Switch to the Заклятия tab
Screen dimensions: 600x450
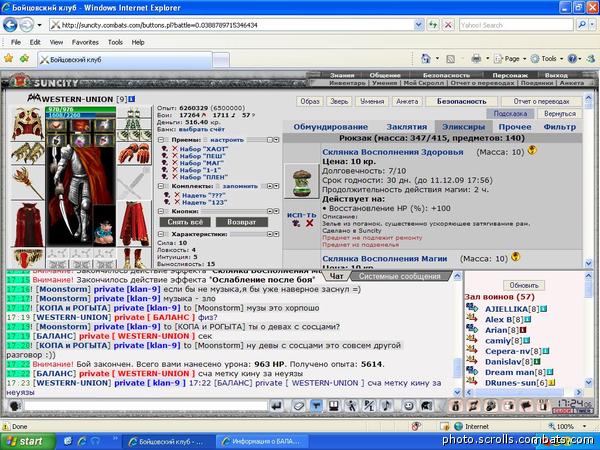(x=406, y=127)
